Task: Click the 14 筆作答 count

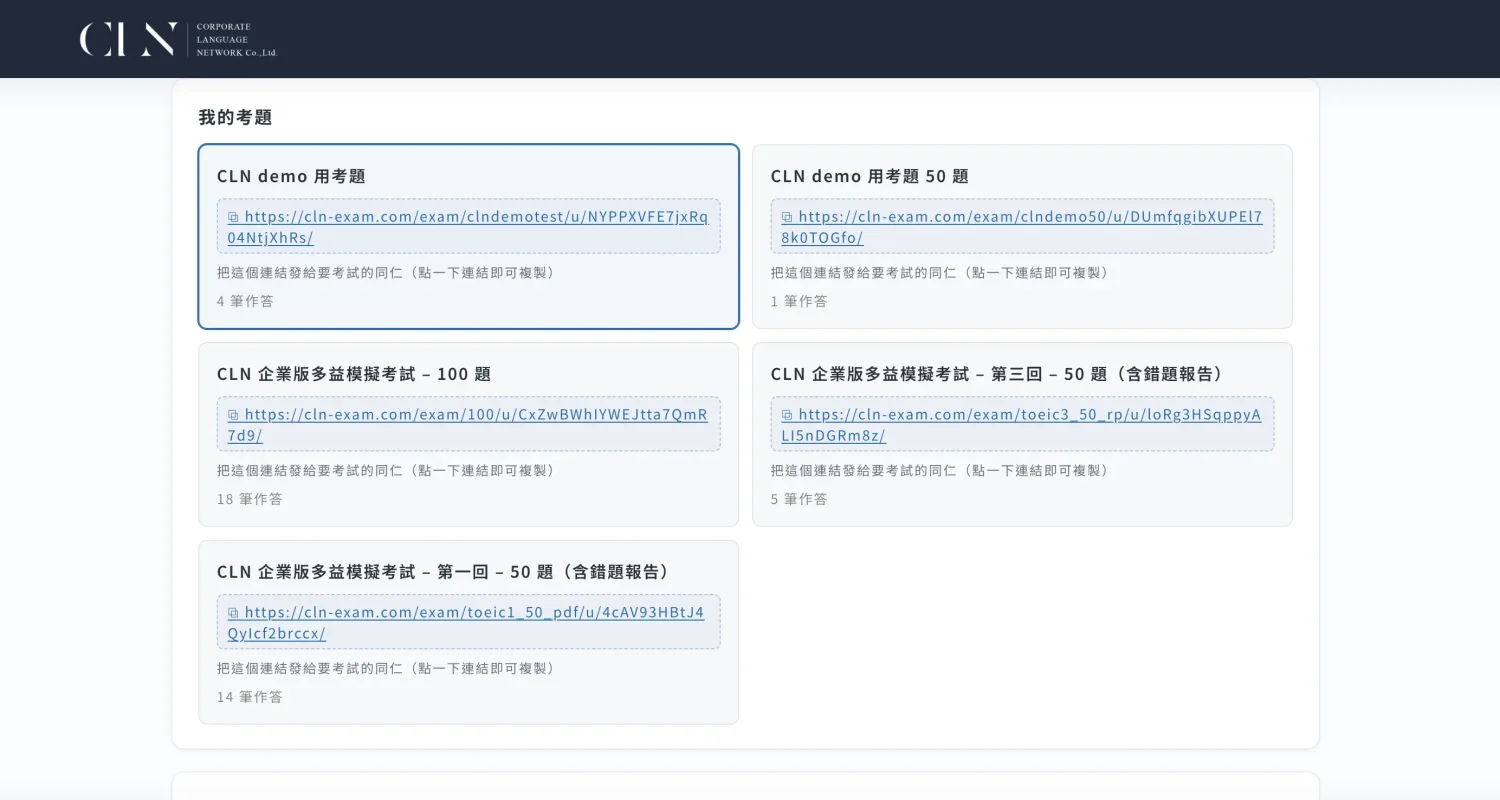Action: 250,697
